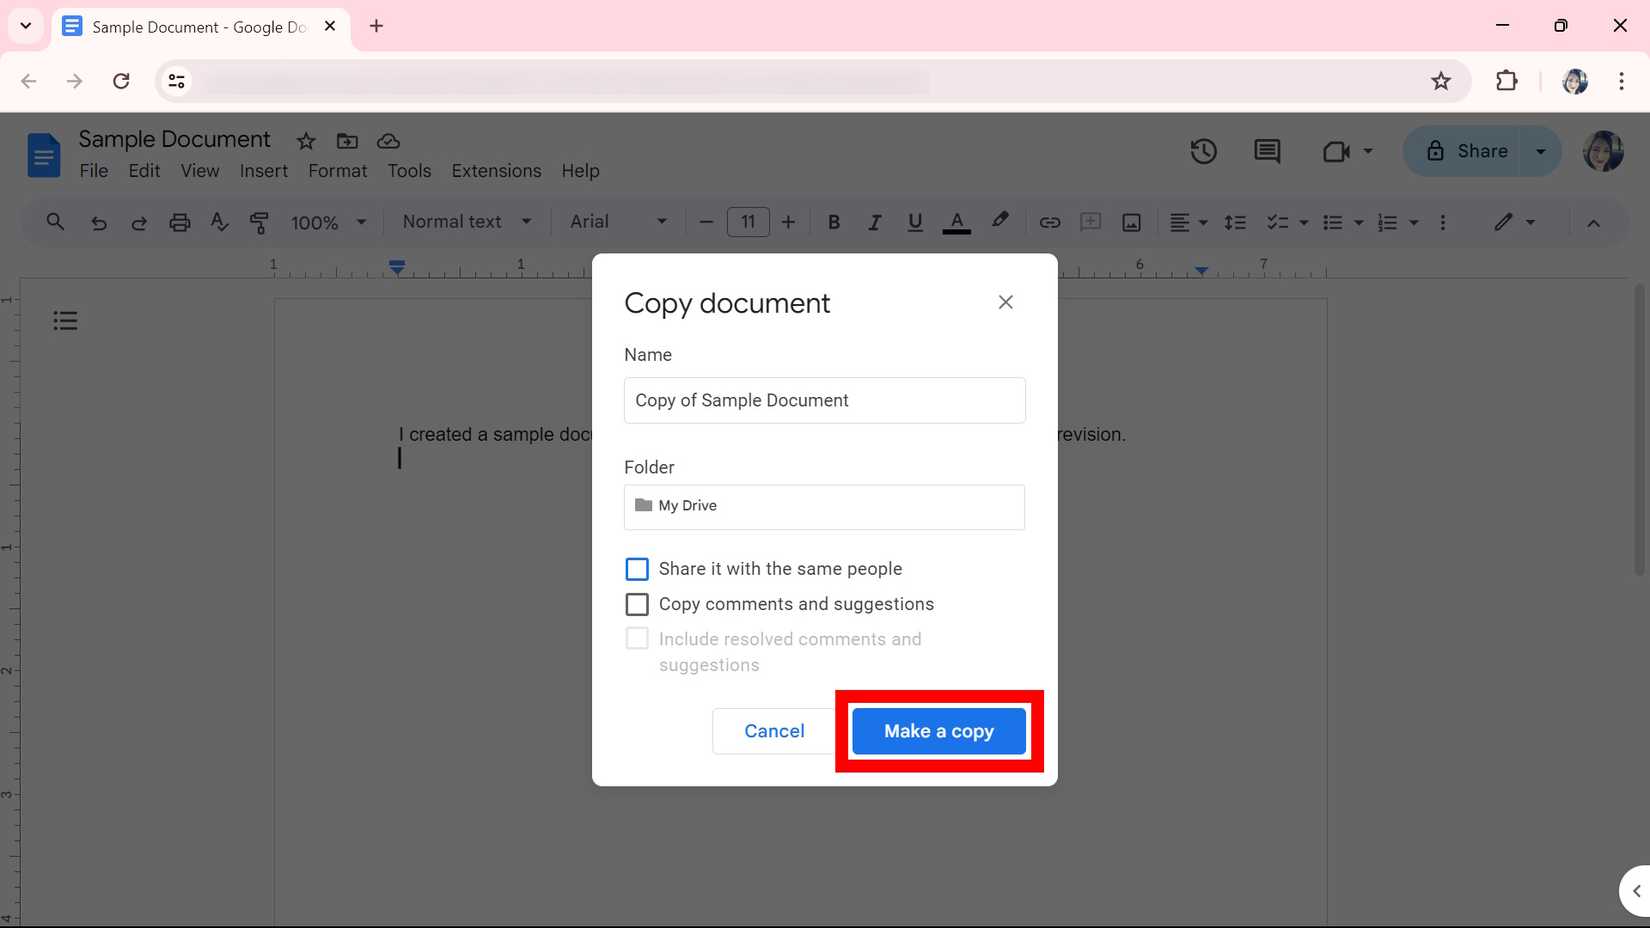Toggle Include resolved comments and suggestions
Viewport: 1650px width, 928px height.
point(637,638)
